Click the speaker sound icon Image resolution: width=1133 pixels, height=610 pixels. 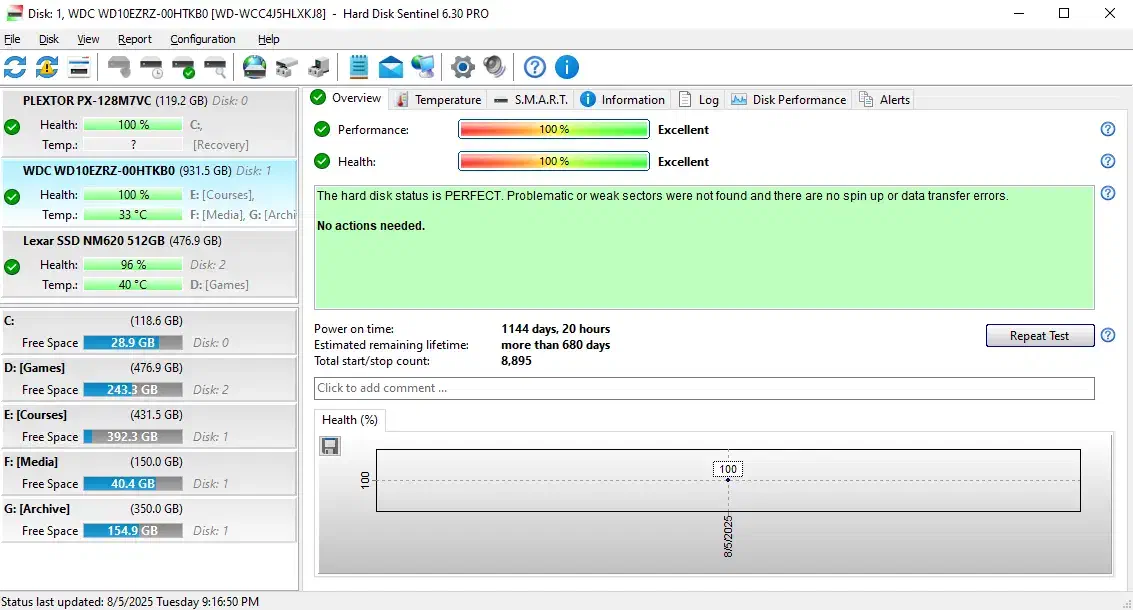[x=494, y=67]
